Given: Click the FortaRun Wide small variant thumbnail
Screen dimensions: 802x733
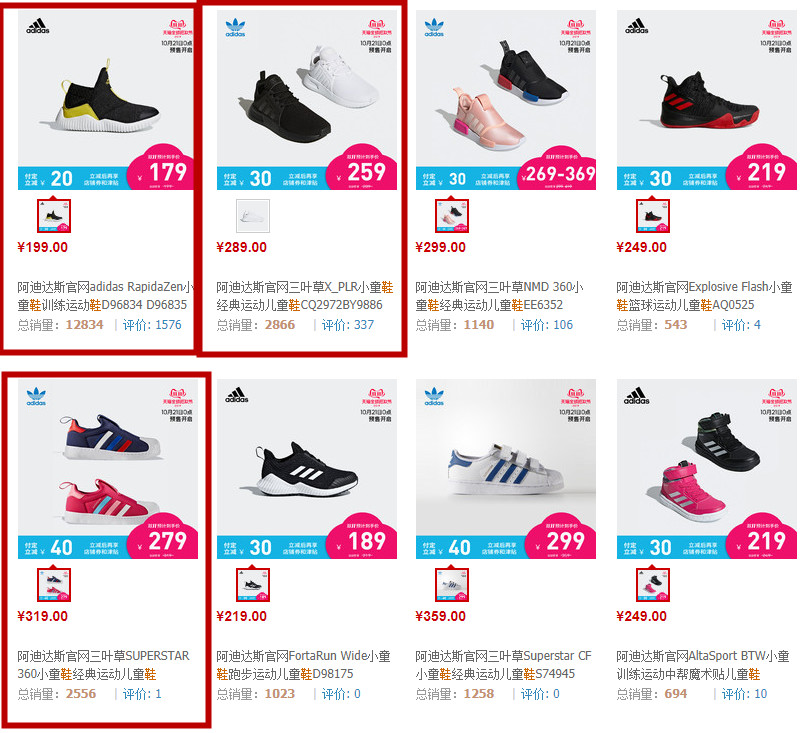Looking at the screenshot, I should (253, 585).
